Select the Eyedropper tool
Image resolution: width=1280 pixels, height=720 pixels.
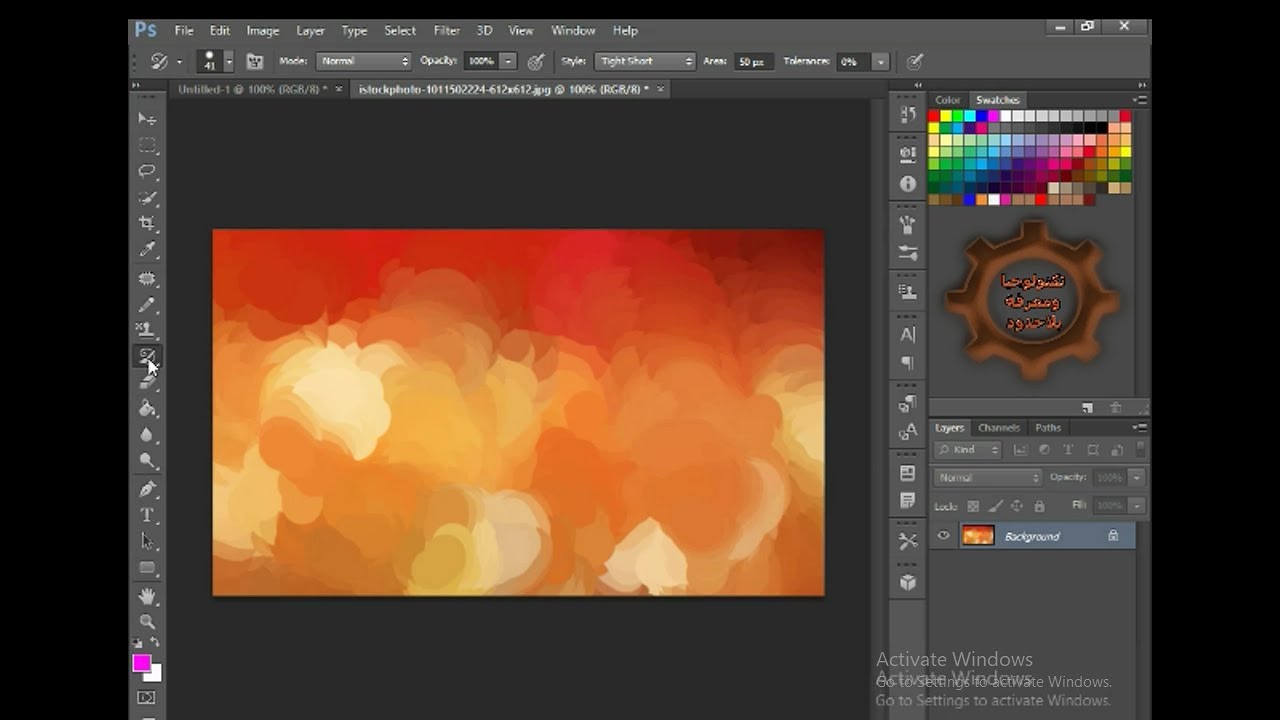pos(147,249)
